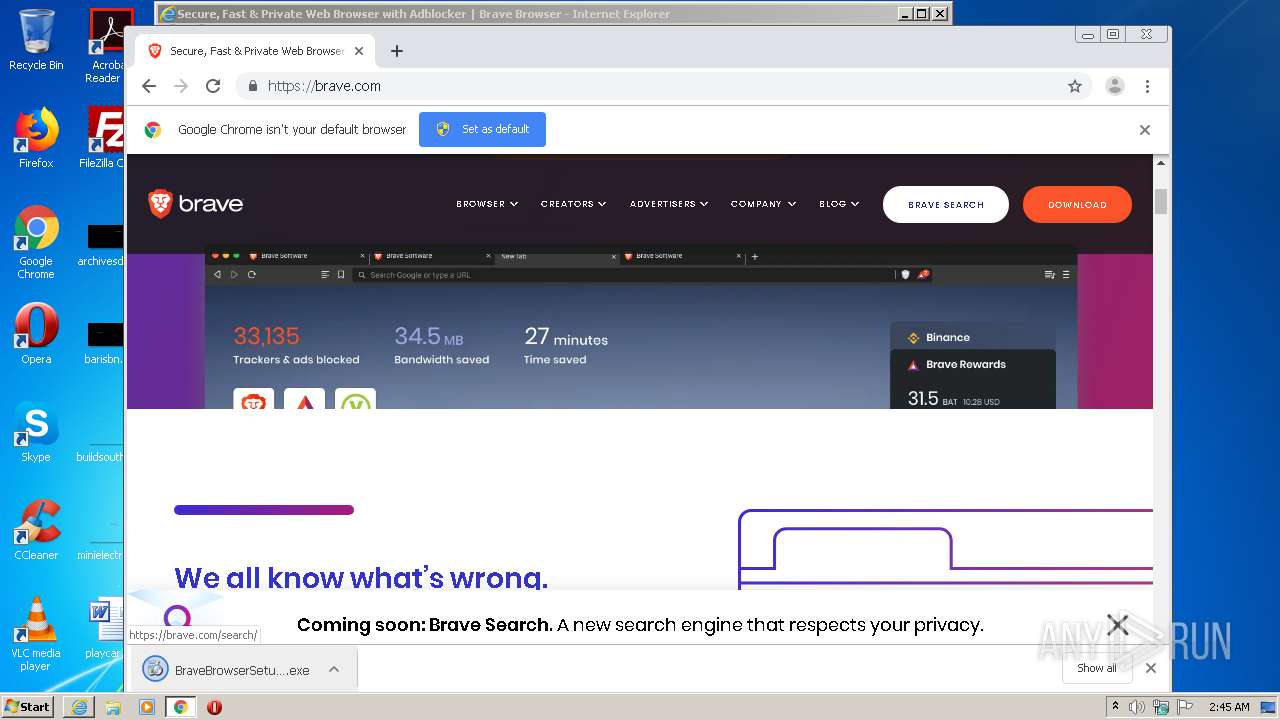Click the taskbar clock 2:45 AM

pyautogui.click(x=1229, y=707)
